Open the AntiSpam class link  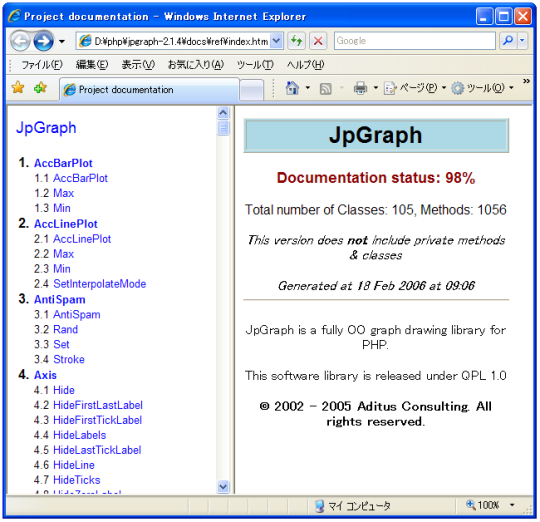(60, 300)
